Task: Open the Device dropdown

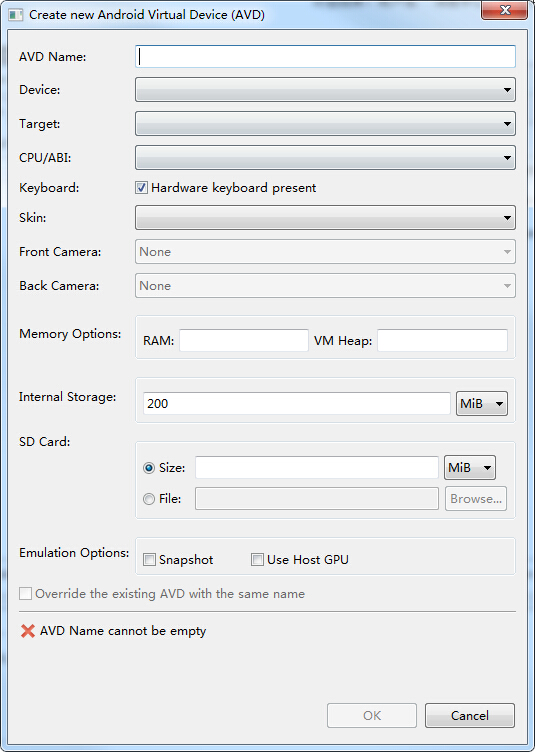Action: coord(325,90)
